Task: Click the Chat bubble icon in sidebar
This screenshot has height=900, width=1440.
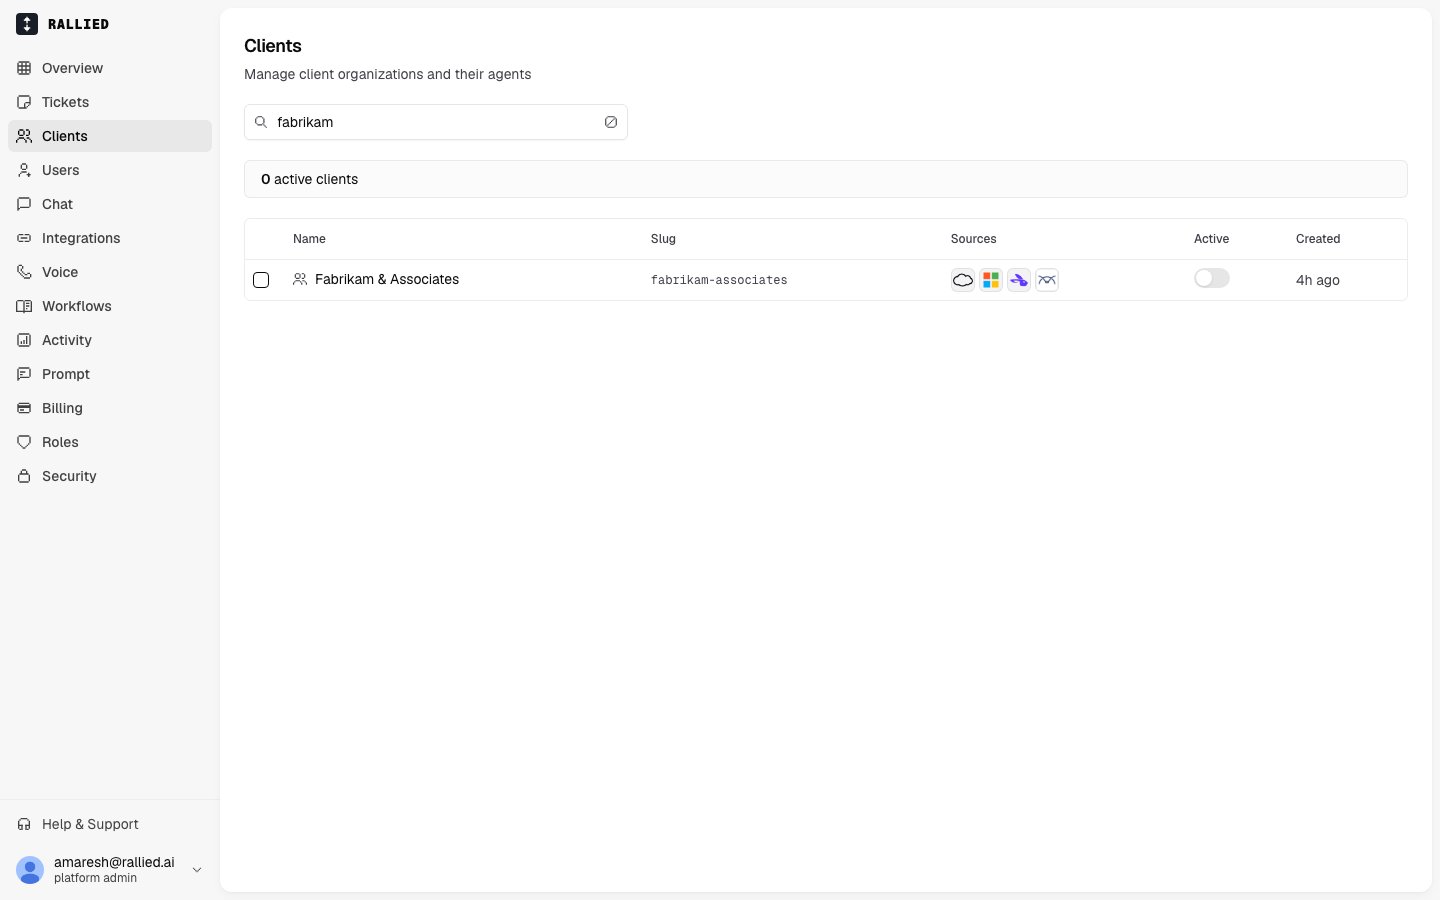Action: pyautogui.click(x=24, y=204)
